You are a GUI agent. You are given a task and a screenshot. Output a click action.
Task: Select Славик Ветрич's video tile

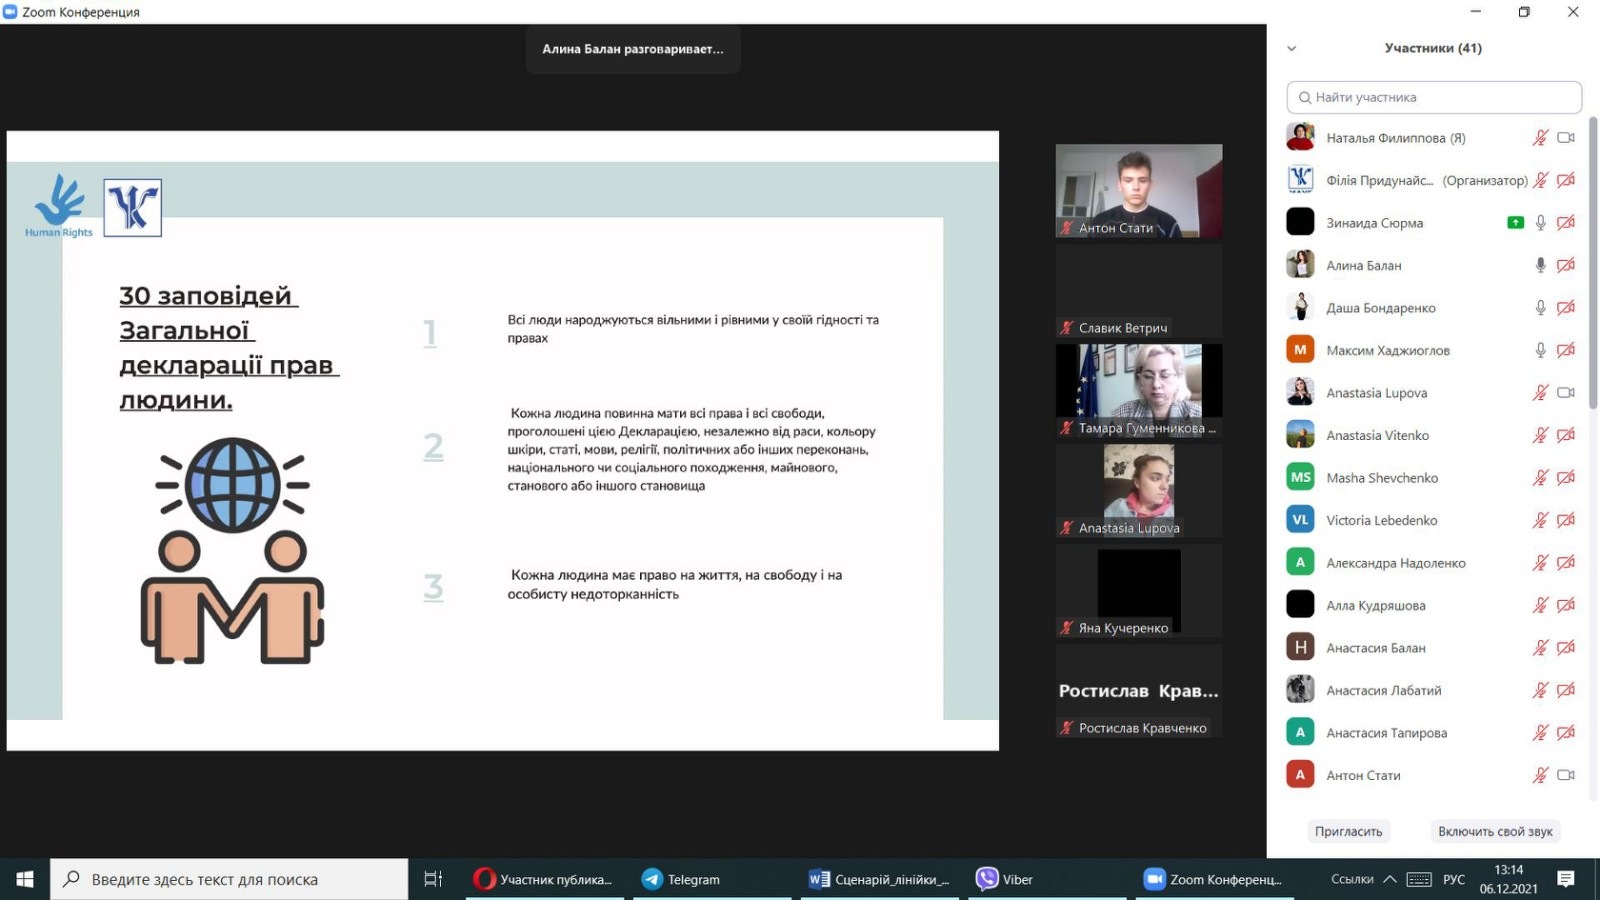[1139, 290]
